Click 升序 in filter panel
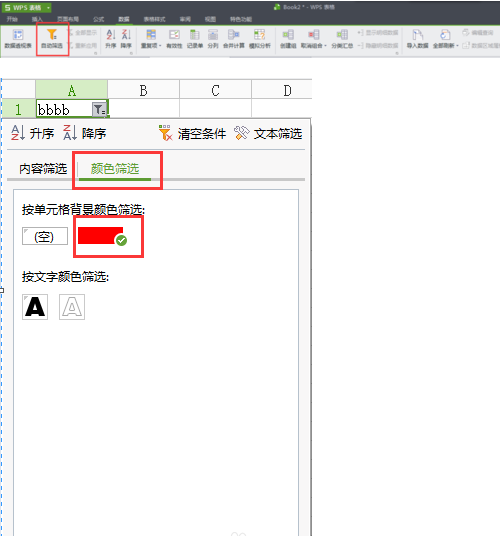The width and height of the screenshot is (501, 536). 32,133
